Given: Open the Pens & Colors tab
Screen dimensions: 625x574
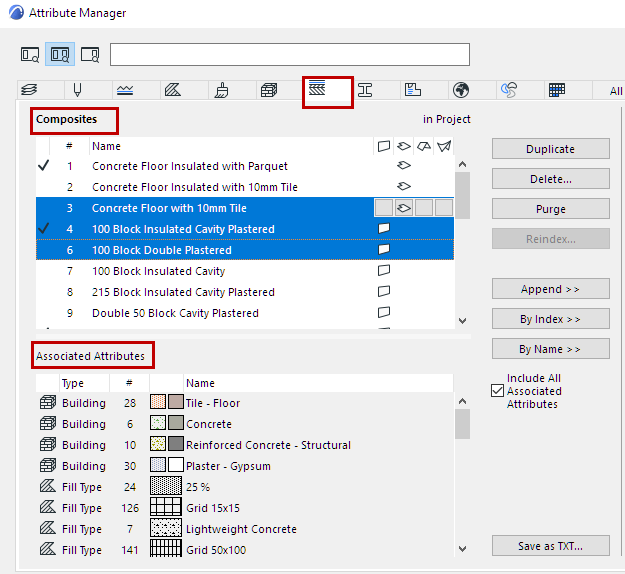Looking at the screenshot, I should click(77, 90).
